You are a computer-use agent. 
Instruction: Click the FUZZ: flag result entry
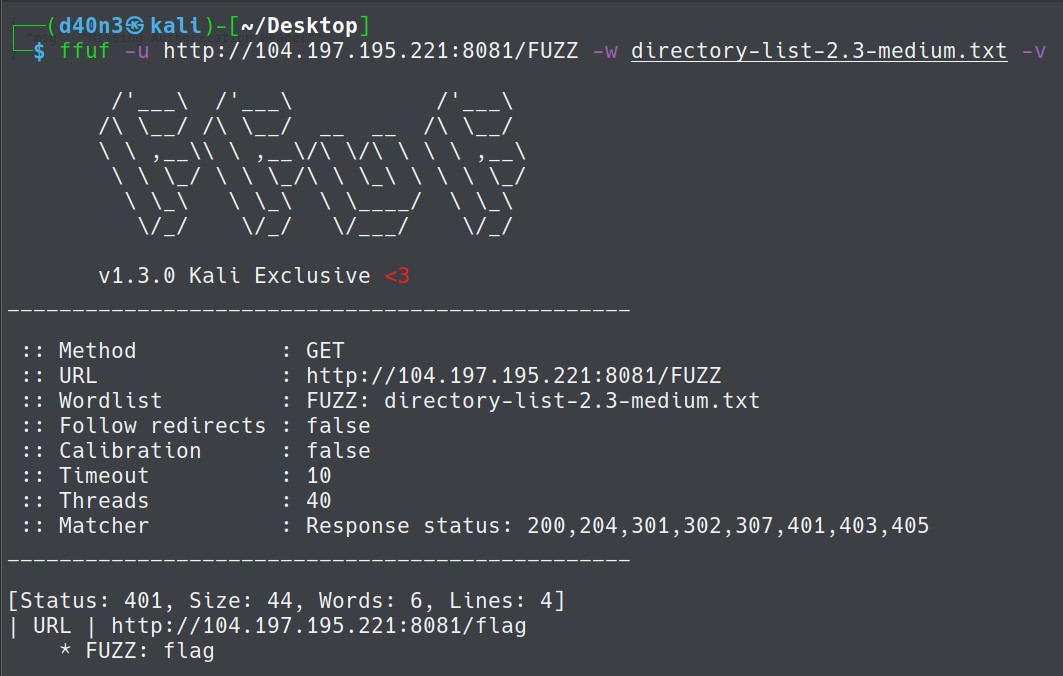click(x=149, y=651)
